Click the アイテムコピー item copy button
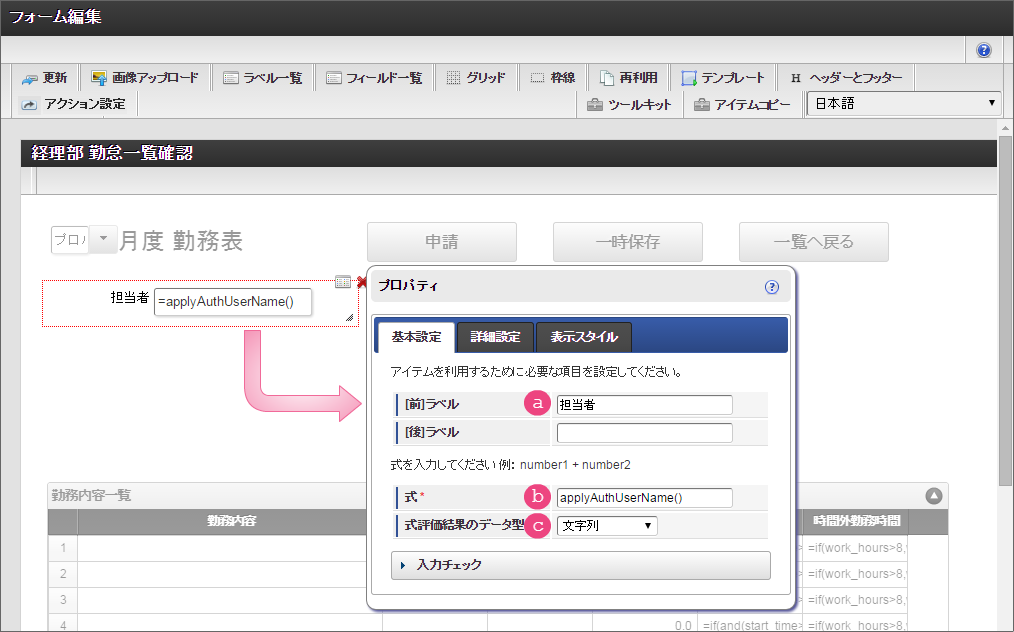Screen dimensions: 1014x632 point(742,104)
